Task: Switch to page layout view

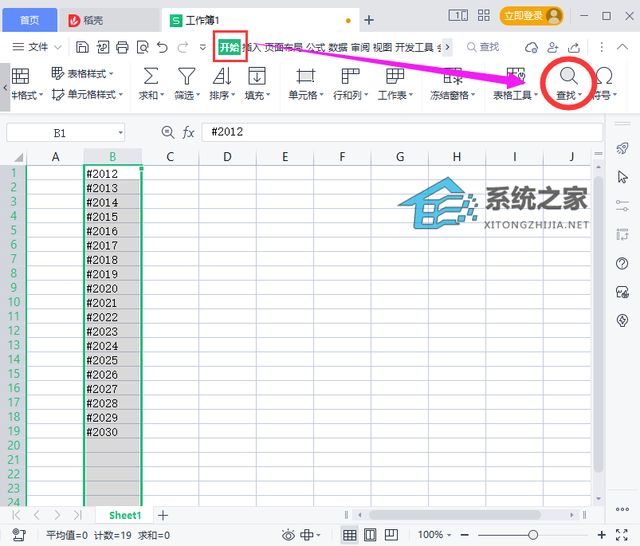Action: click(x=370, y=535)
